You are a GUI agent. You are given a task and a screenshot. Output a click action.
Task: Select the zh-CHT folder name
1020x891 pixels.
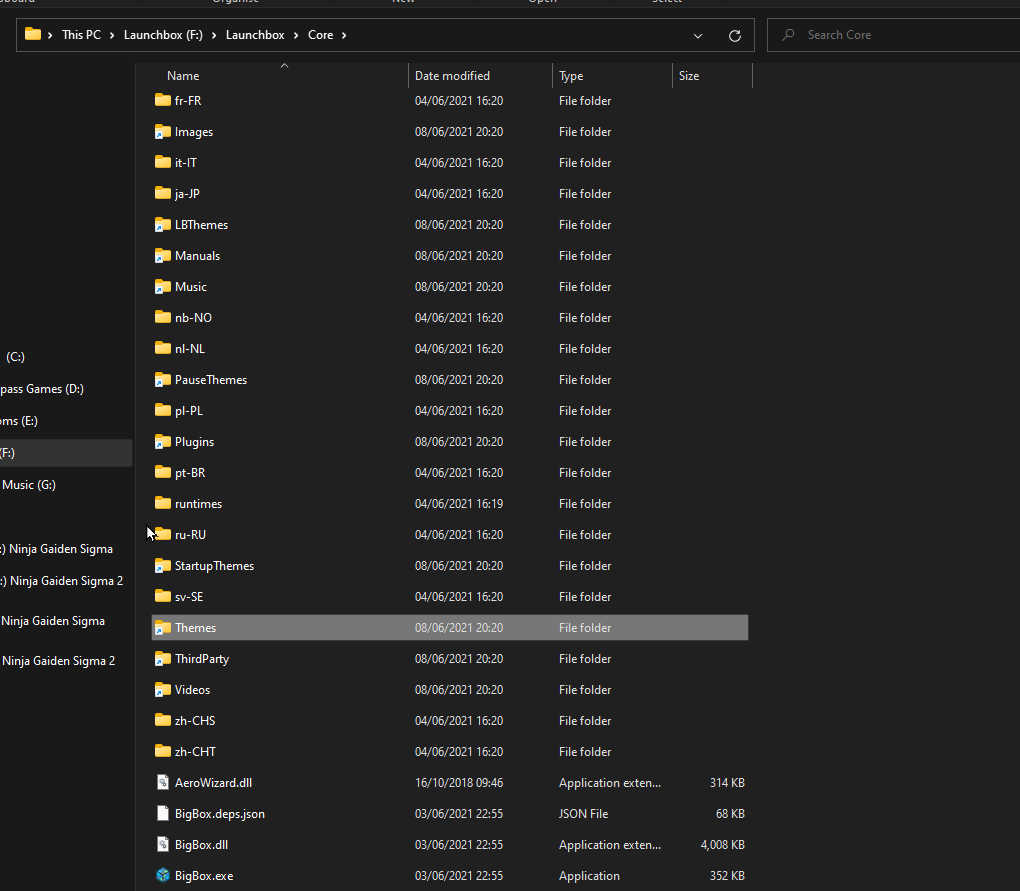coord(195,752)
